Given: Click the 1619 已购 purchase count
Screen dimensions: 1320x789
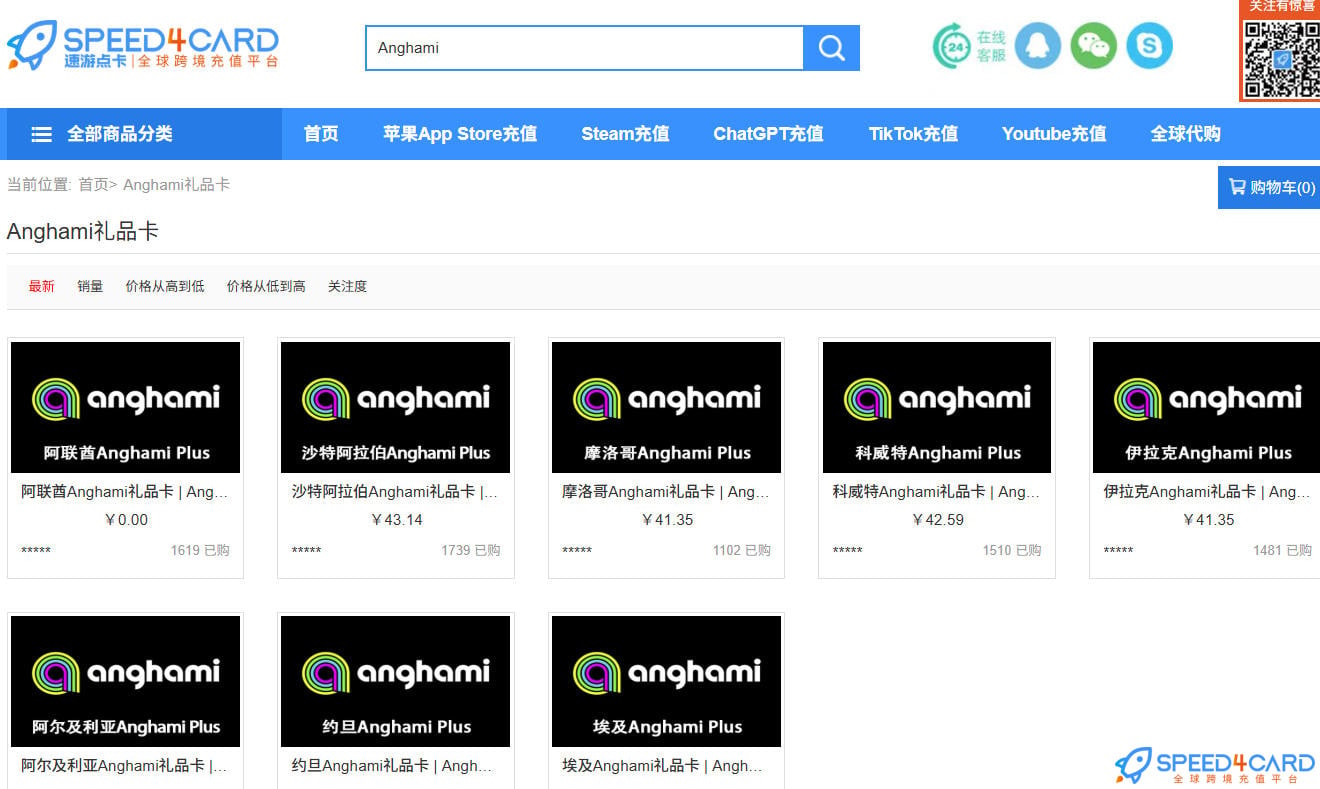Looking at the screenshot, I should pos(200,550).
